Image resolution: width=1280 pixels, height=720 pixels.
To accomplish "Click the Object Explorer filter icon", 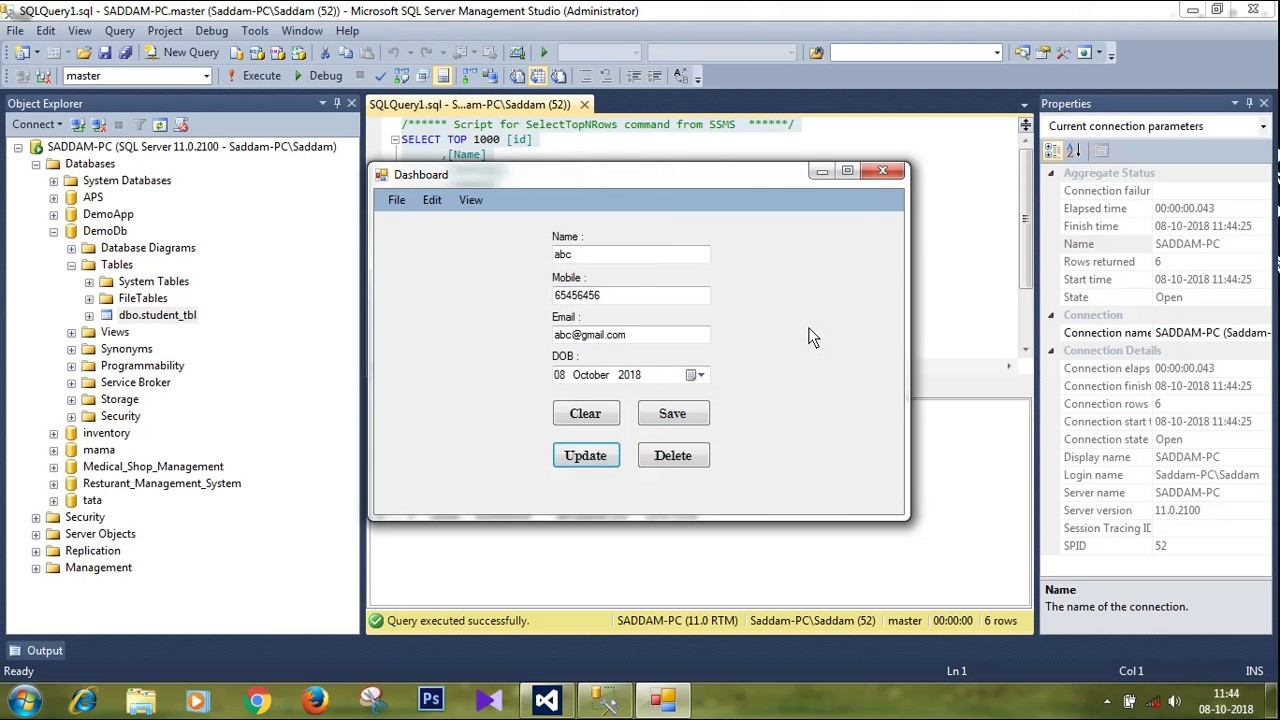I will tap(140, 125).
